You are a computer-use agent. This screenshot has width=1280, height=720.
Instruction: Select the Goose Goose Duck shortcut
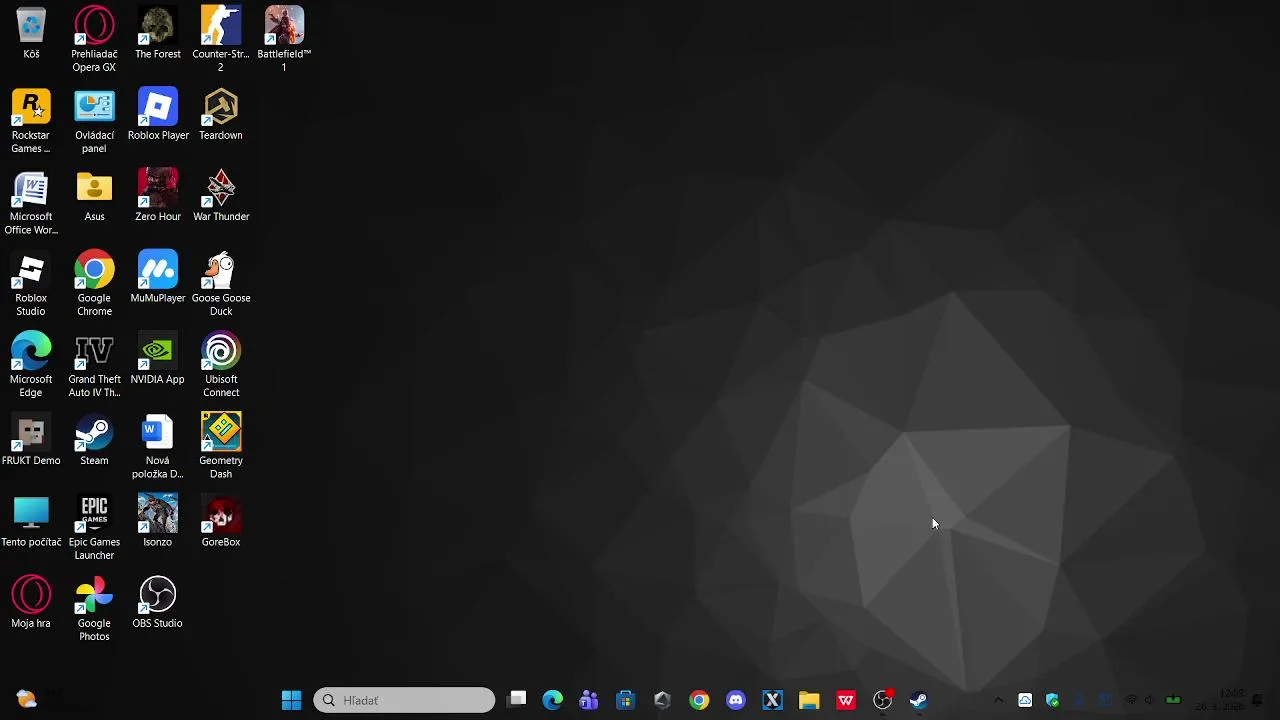[221, 284]
